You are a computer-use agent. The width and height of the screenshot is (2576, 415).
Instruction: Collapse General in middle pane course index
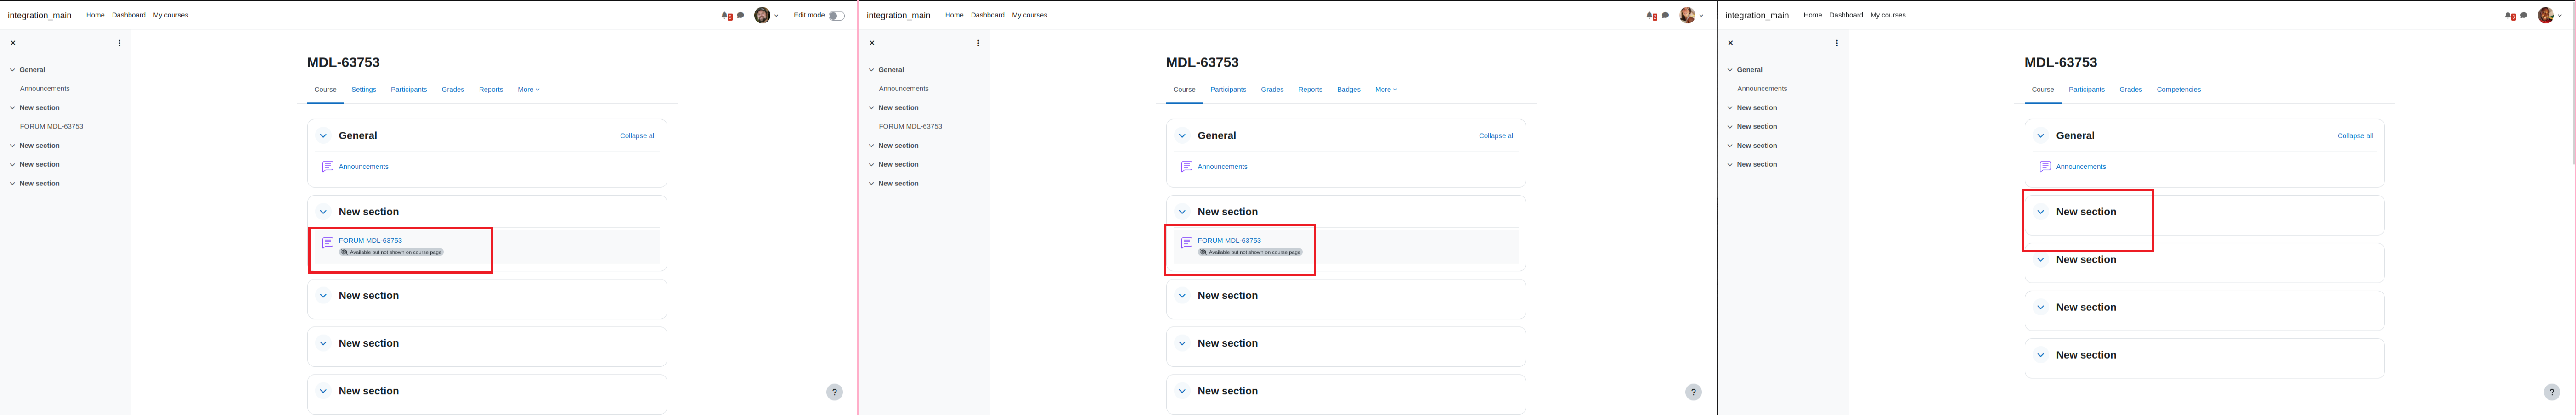pos(872,70)
